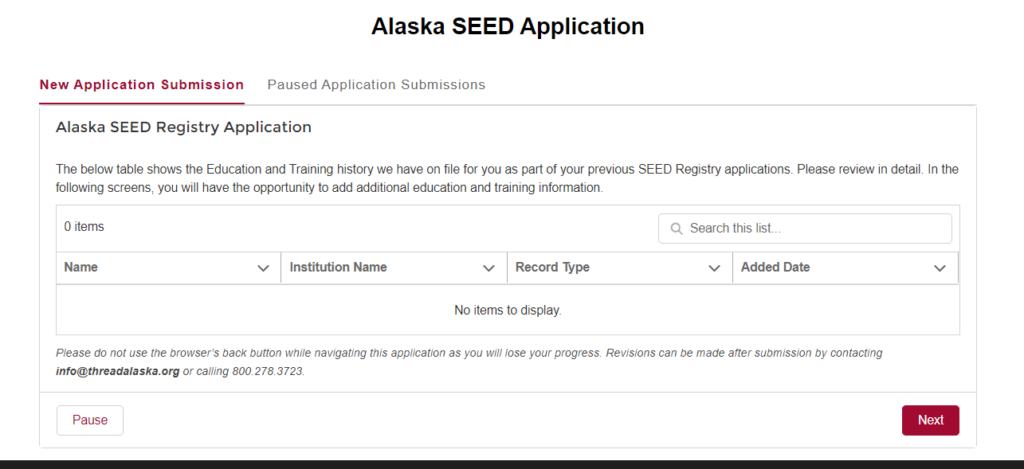Click the 'No items to display' message
The height and width of the screenshot is (469, 1024).
click(508, 310)
